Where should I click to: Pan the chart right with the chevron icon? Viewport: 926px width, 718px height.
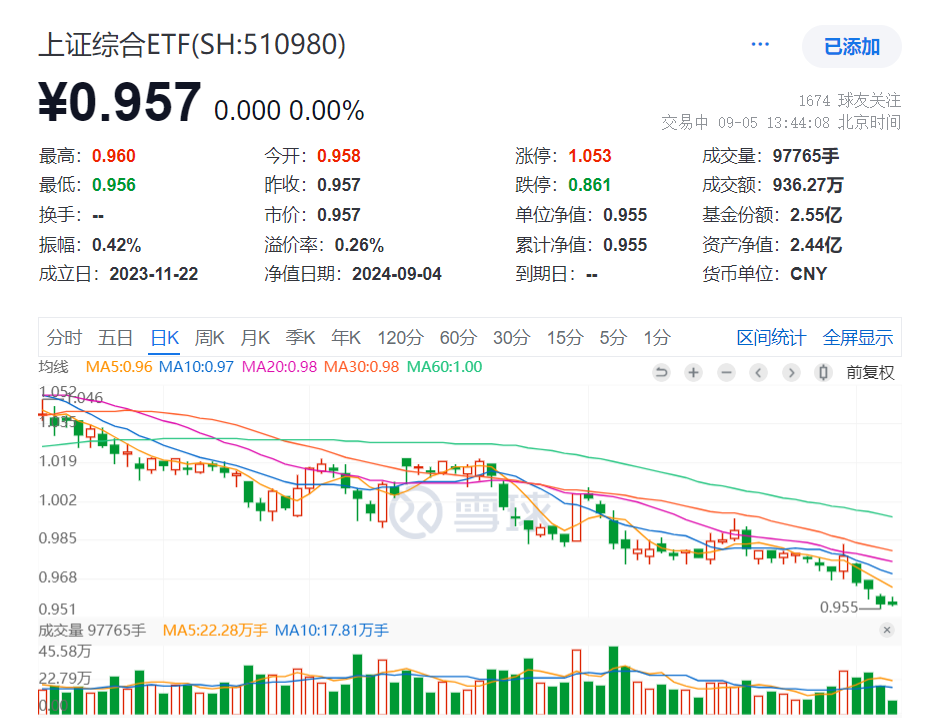pos(791,373)
